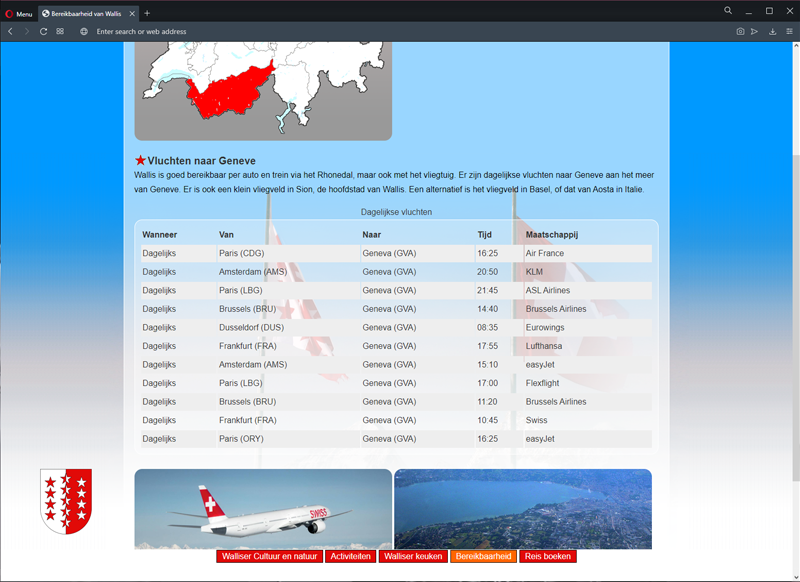Select the Swiss airline cell
800x582 pixels.
[588, 420]
